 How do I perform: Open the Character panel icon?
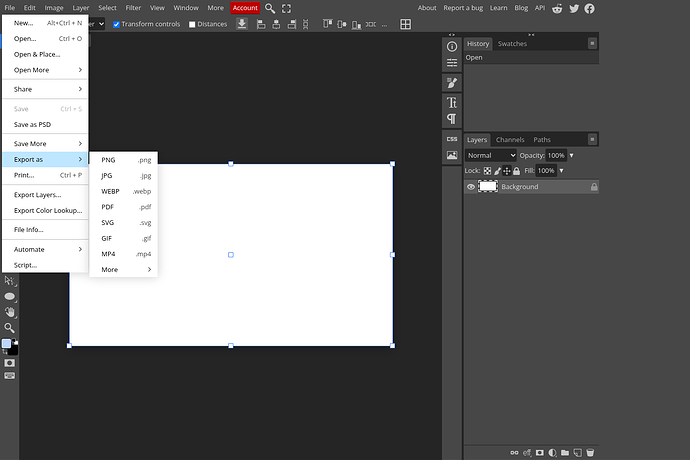coord(452,102)
